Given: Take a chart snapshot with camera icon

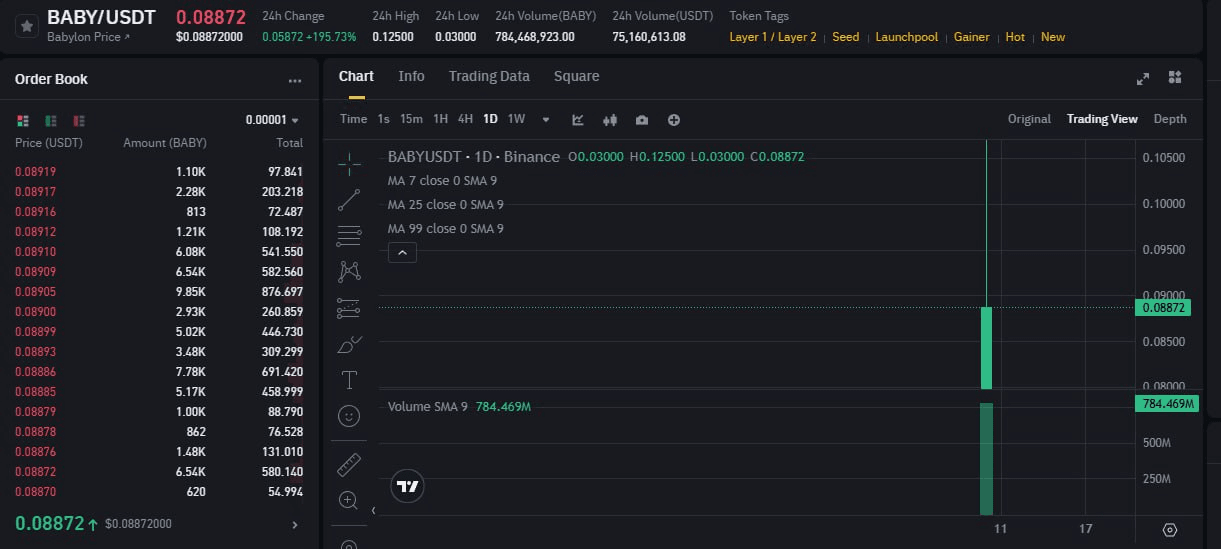Looking at the screenshot, I should (642, 120).
